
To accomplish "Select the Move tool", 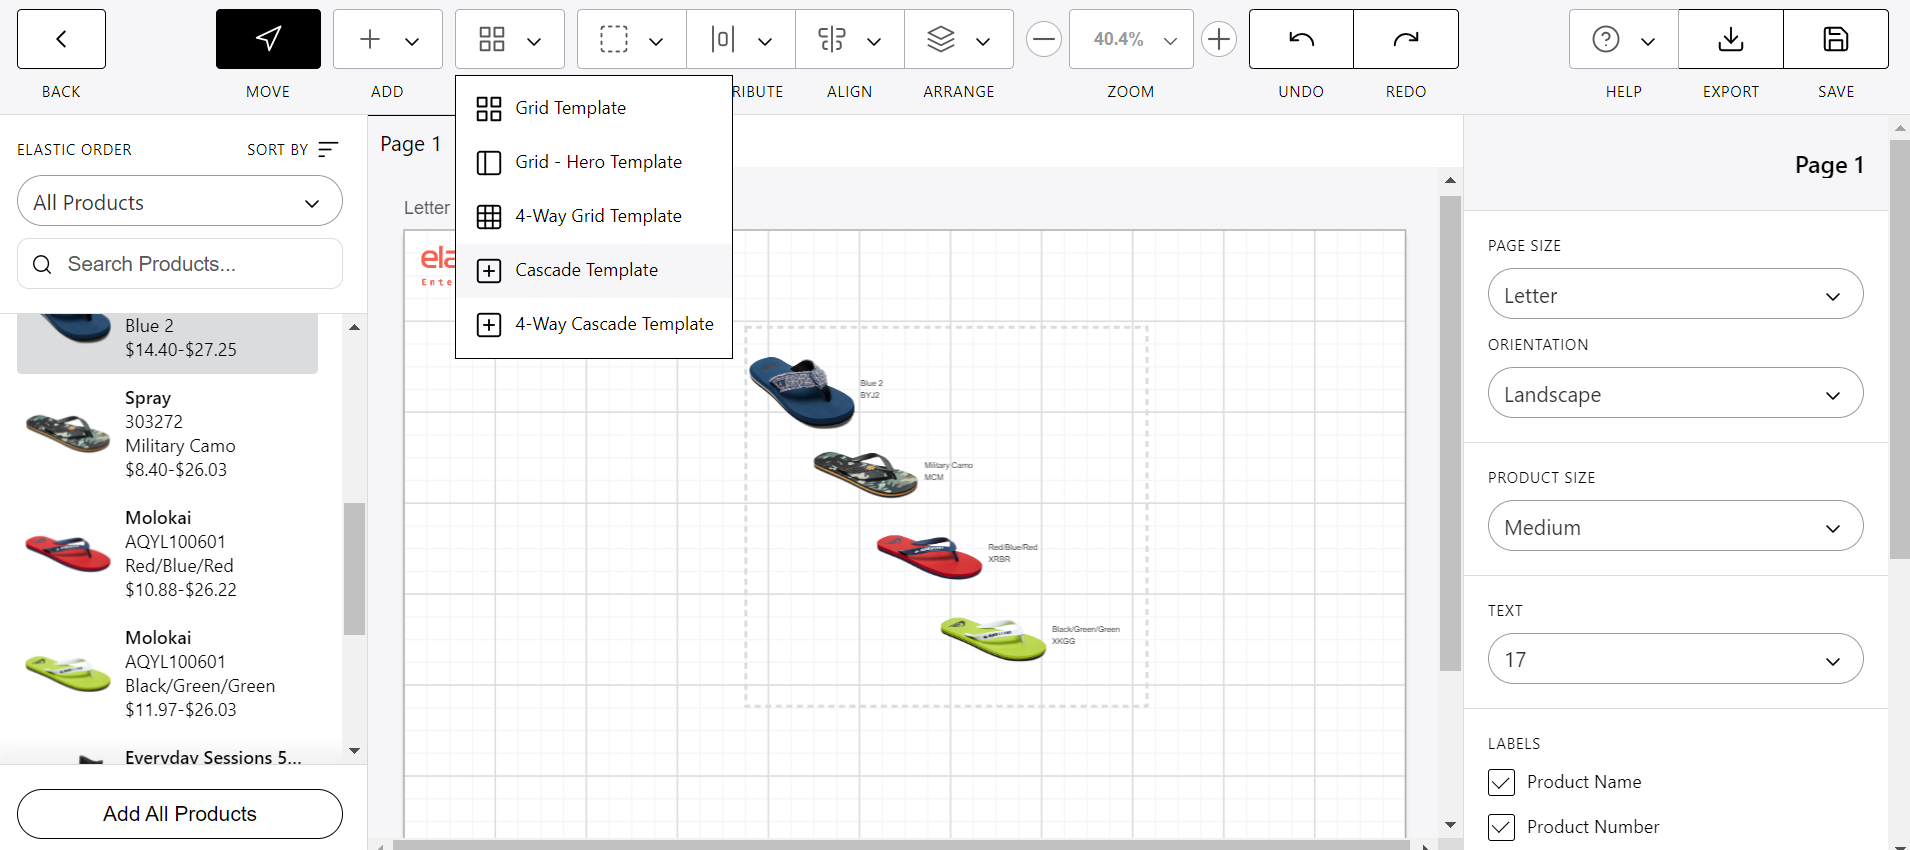I will (268, 39).
